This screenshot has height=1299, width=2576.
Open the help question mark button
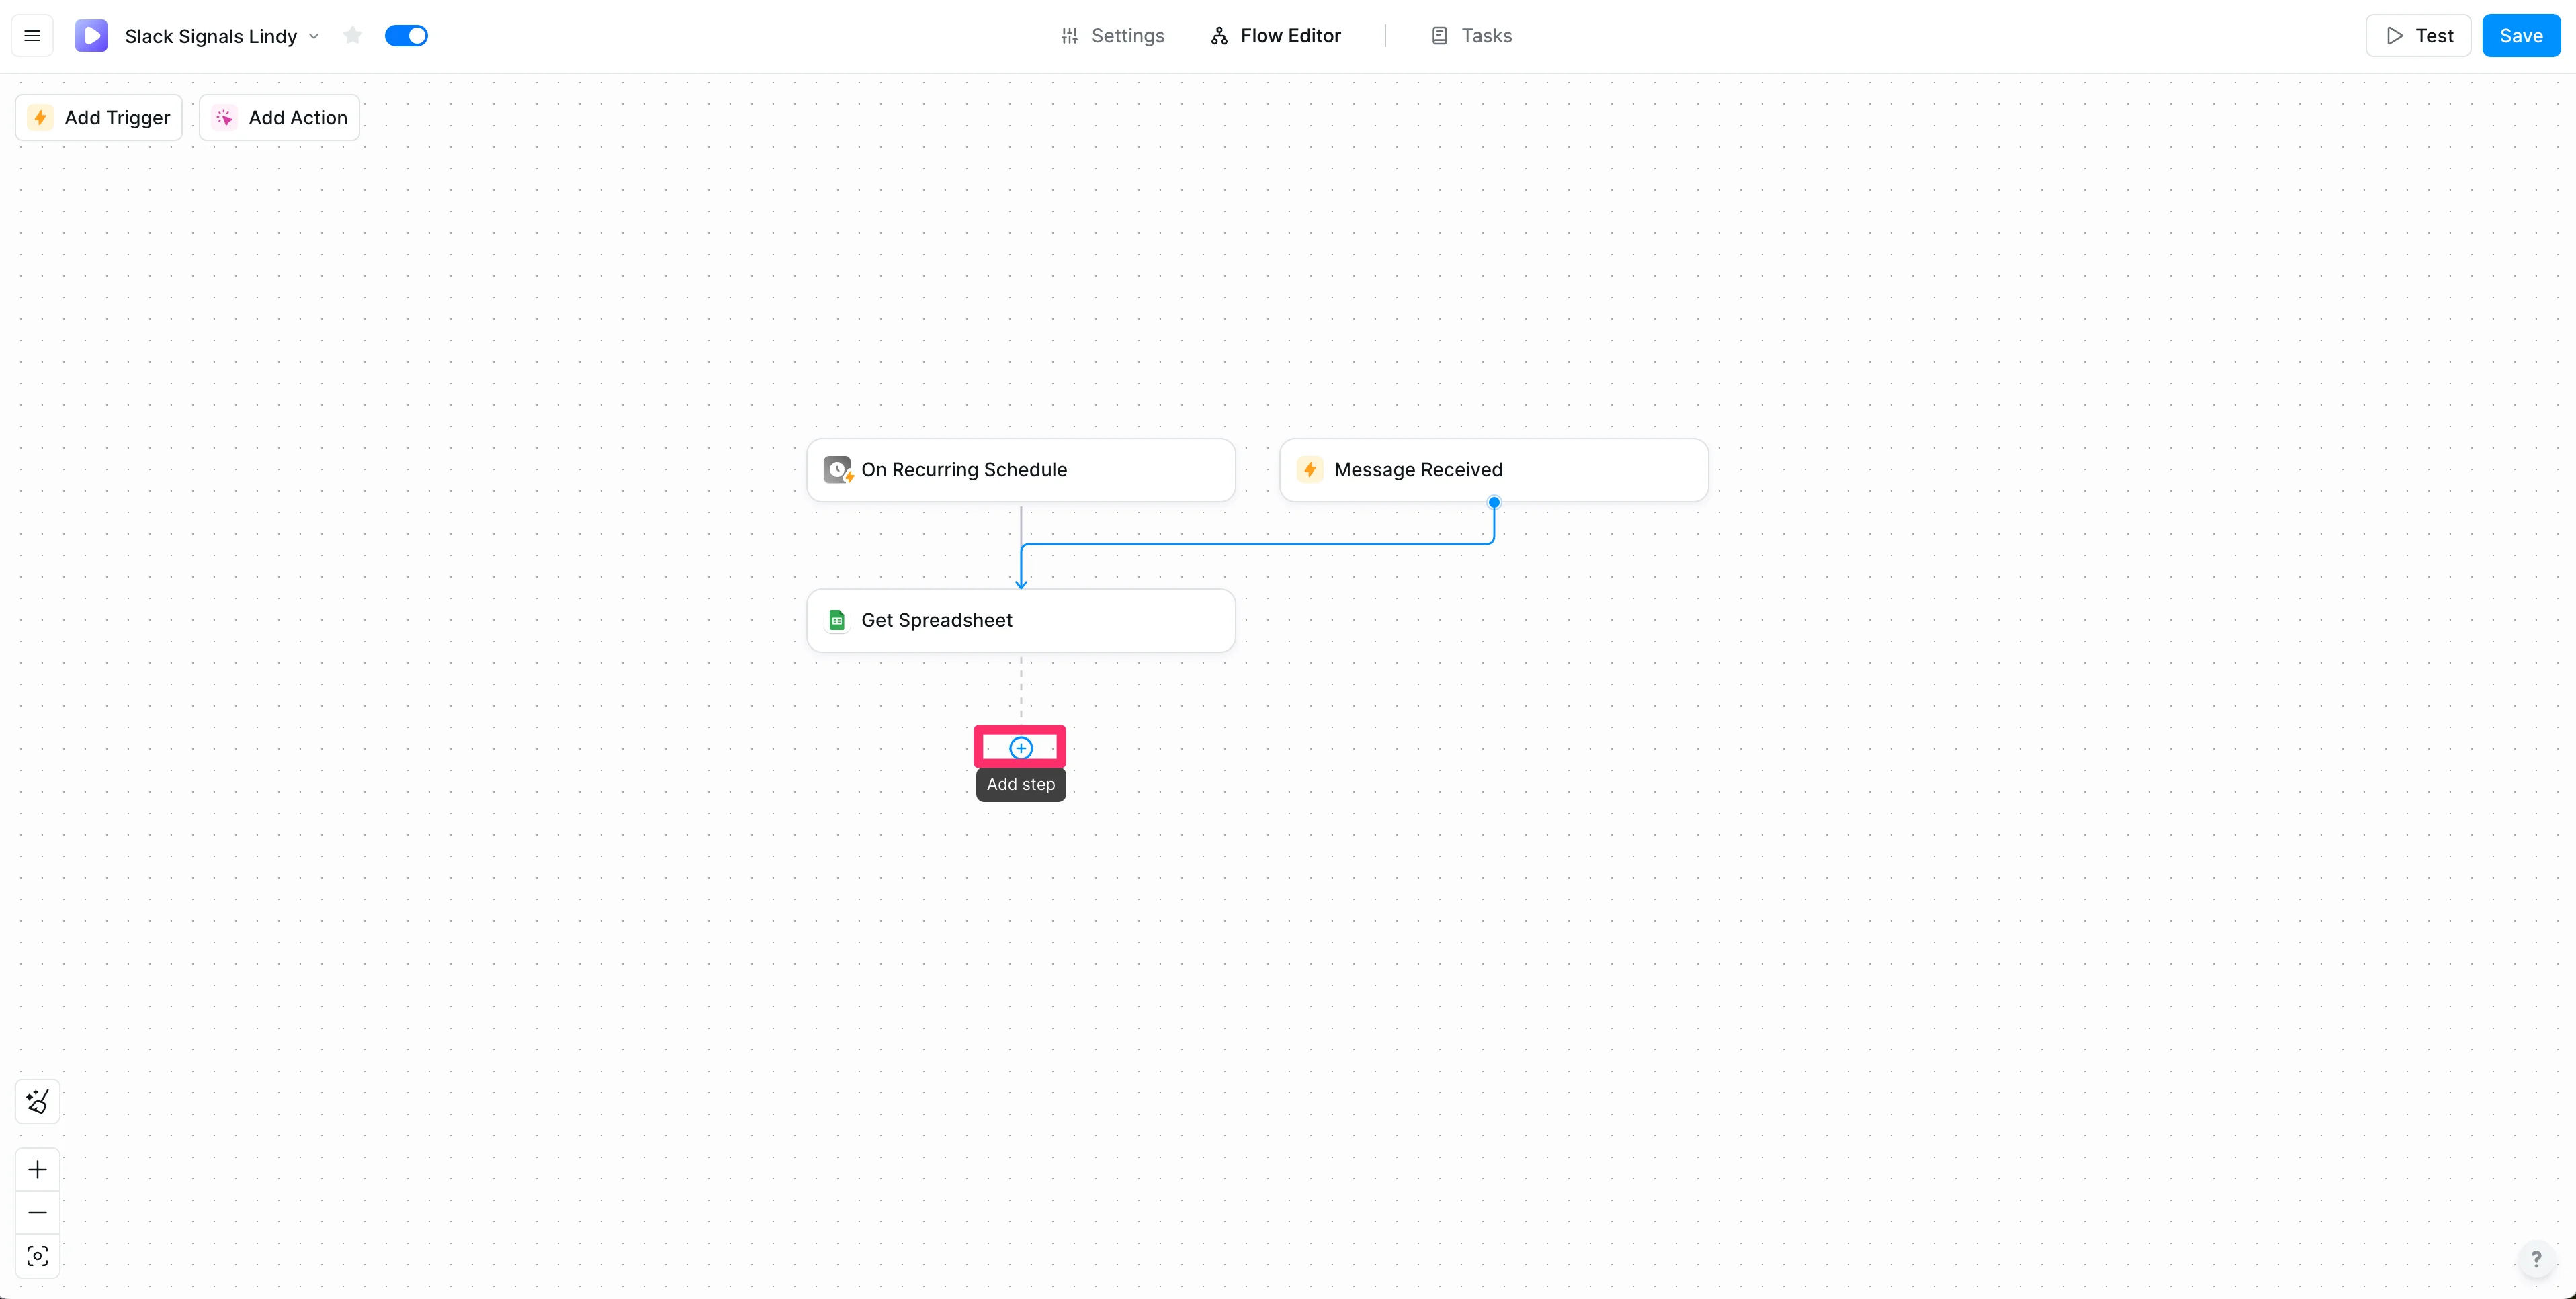[x=2535, y=1258]
